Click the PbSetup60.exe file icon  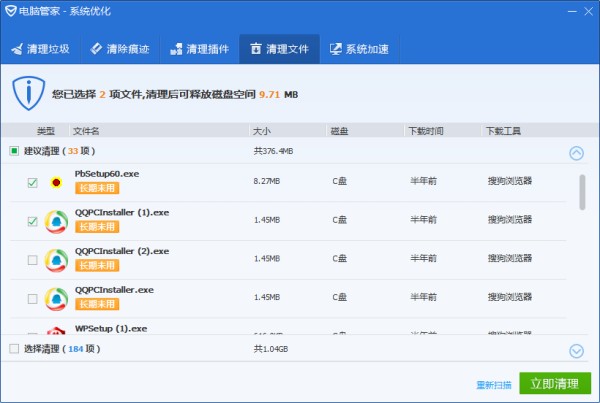(x=57, y=182)
